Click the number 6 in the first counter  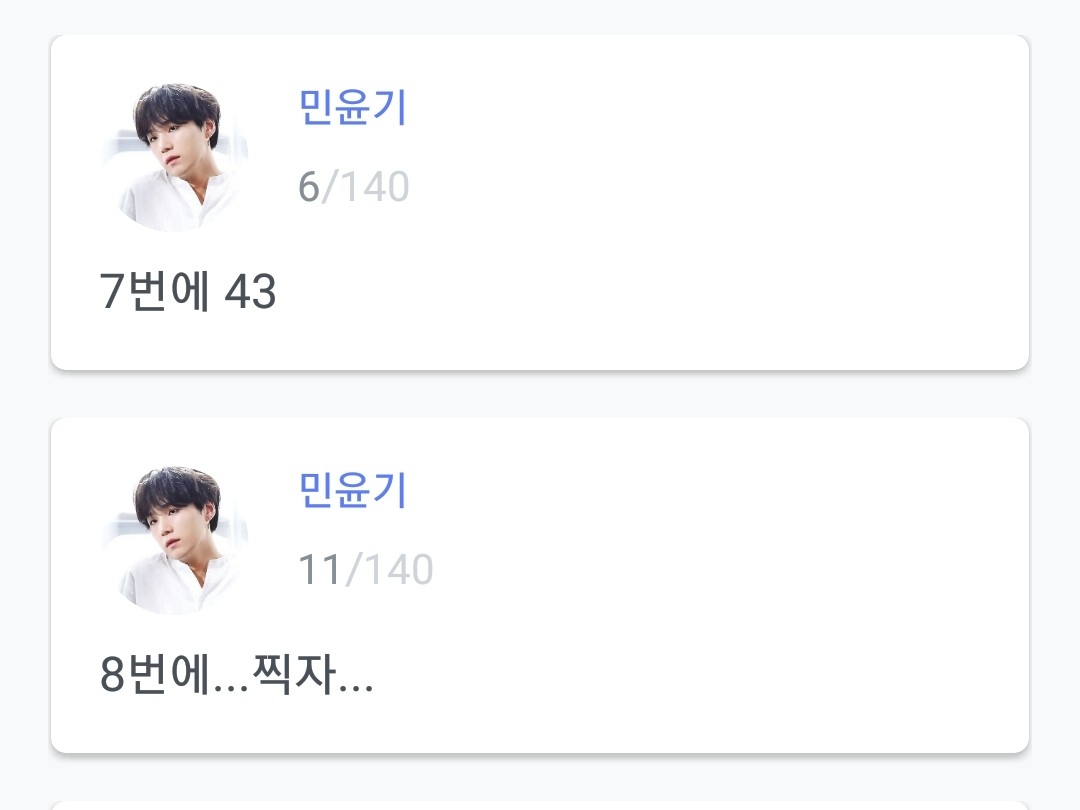click(308, 187)
